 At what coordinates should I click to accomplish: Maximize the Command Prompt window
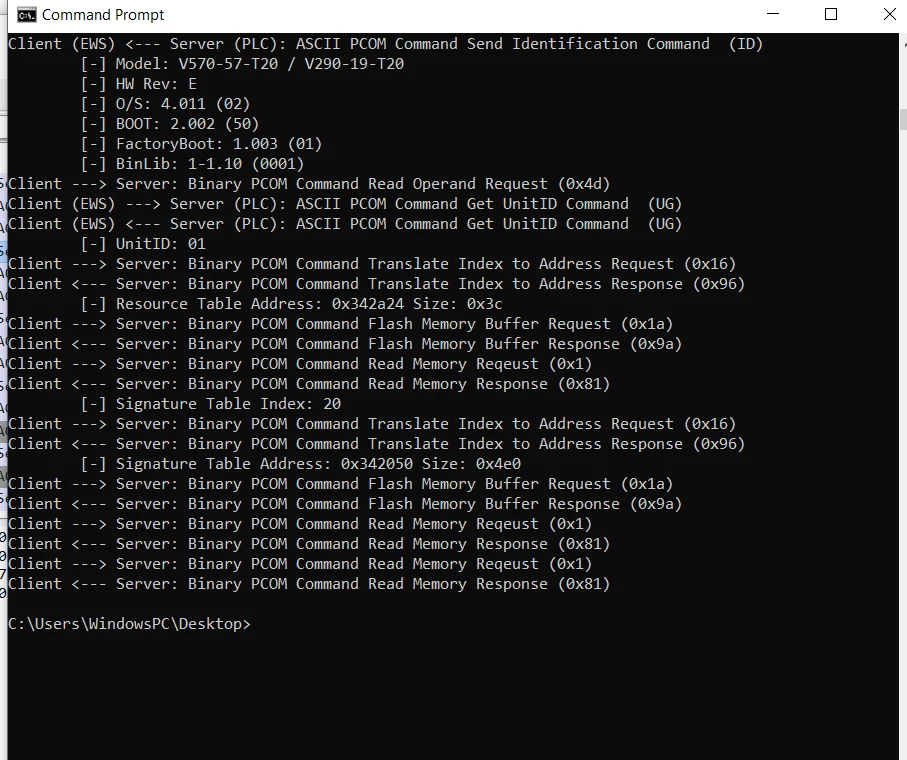point(831,15)
